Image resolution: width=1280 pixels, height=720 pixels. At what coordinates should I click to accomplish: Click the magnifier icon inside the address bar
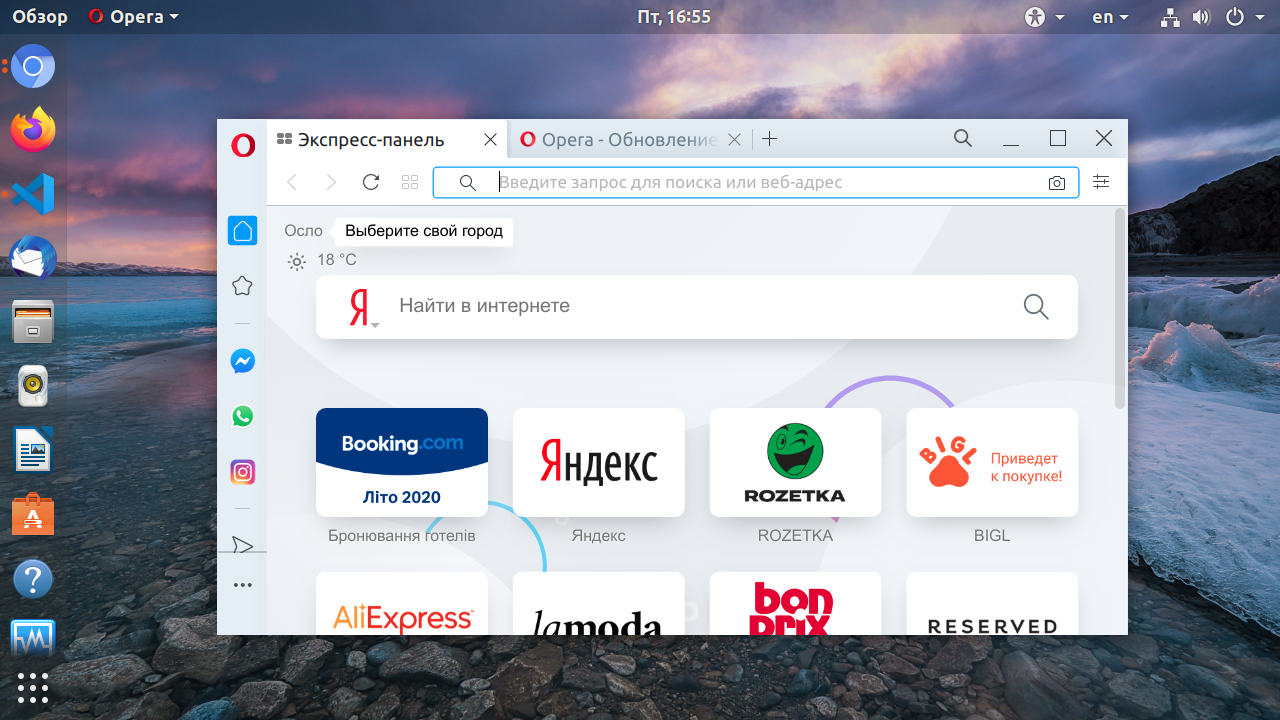467,183
